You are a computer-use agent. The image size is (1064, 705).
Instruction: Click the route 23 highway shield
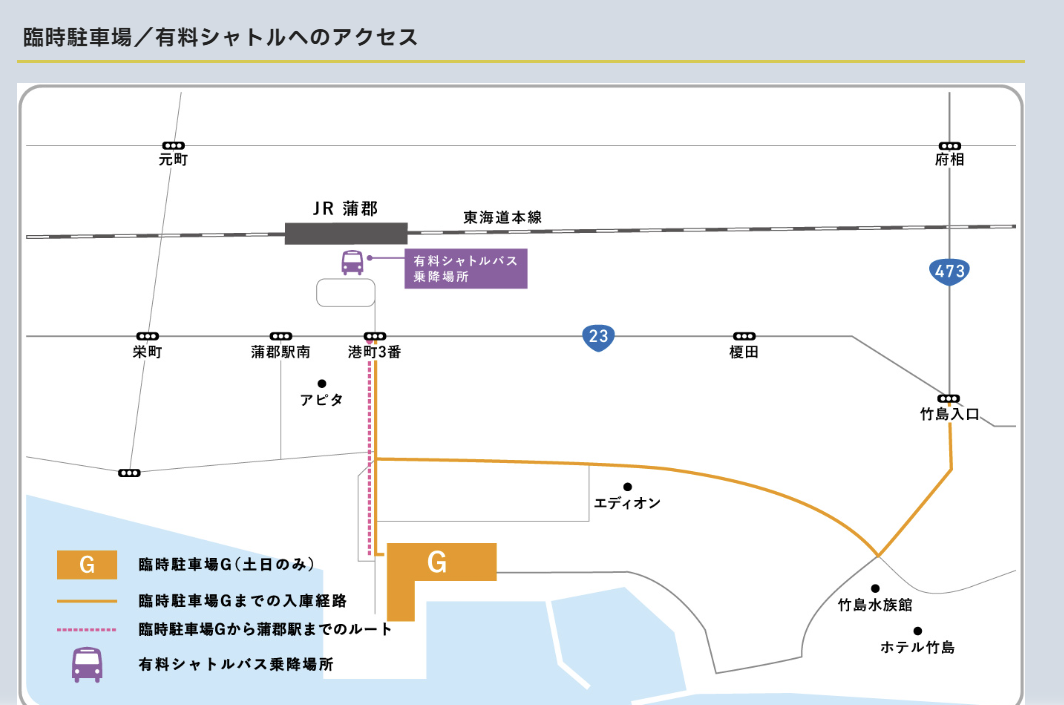[x=598, y=337]
